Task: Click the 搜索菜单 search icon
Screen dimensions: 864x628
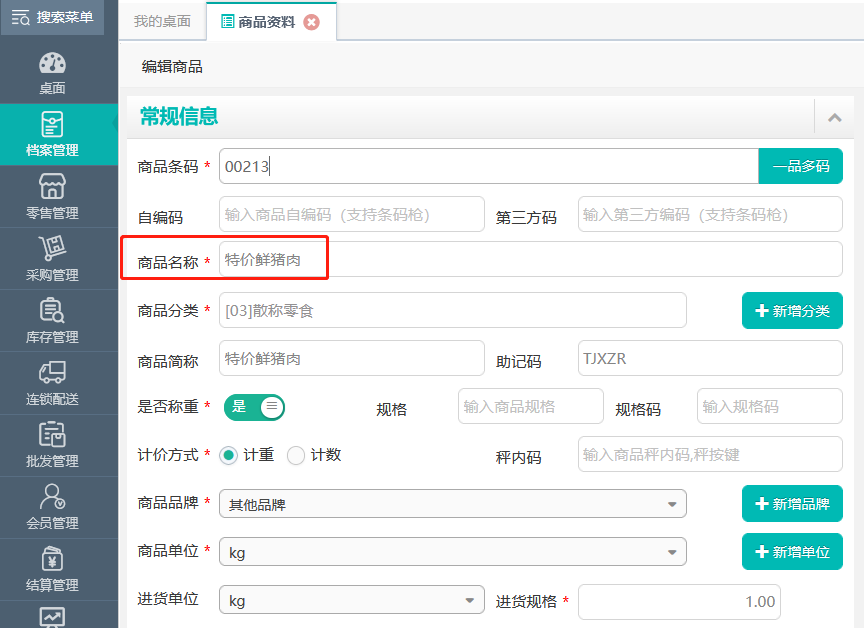Action: pyautogui.click(x=21, y=18)
